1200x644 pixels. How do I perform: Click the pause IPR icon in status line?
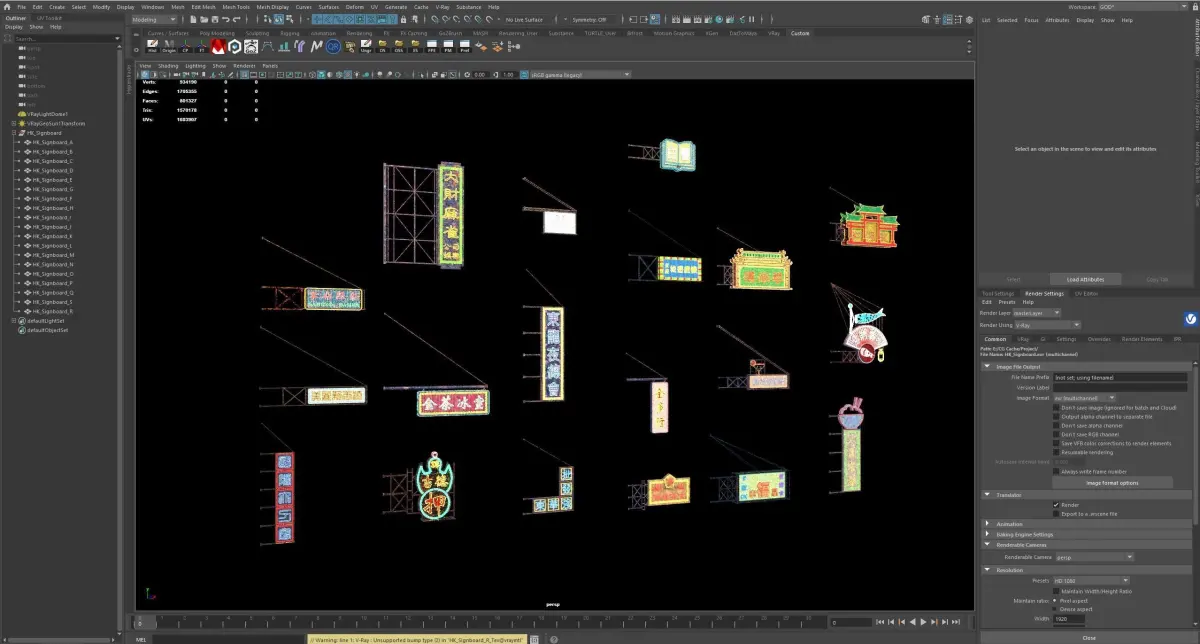pyautogui.click(x=751, y=20)
